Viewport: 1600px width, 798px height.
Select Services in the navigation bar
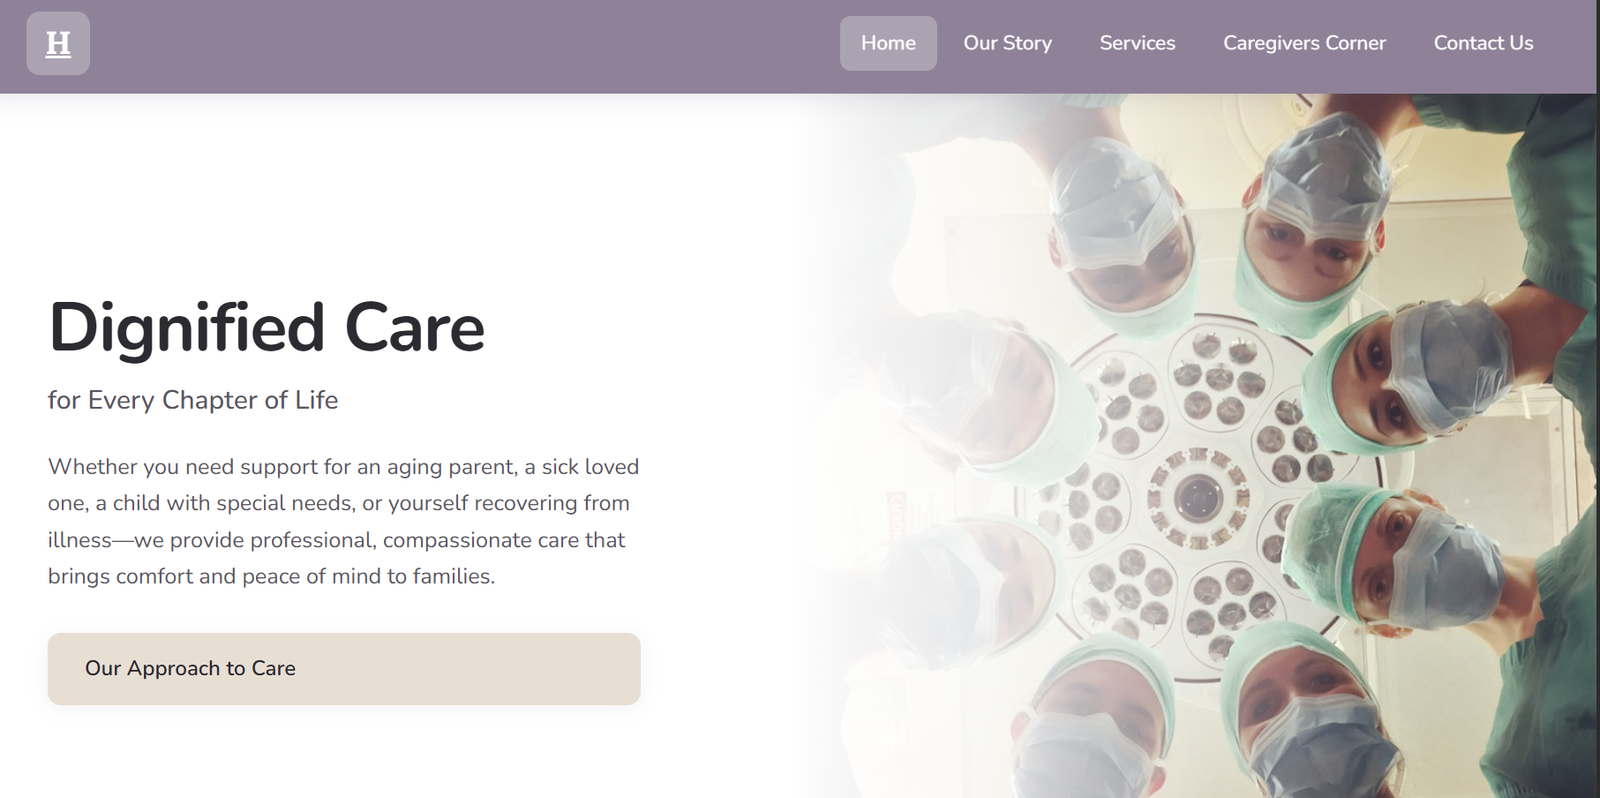(1137, 43)
